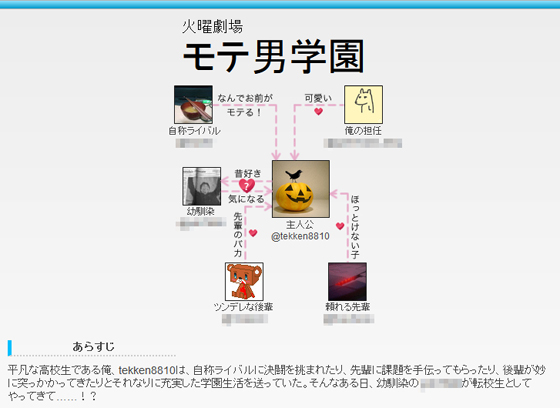Image resolution: width=560 pixels, height=408 pixels.
Task: Click the ツンデレな後輩 label
Action: 243,307
